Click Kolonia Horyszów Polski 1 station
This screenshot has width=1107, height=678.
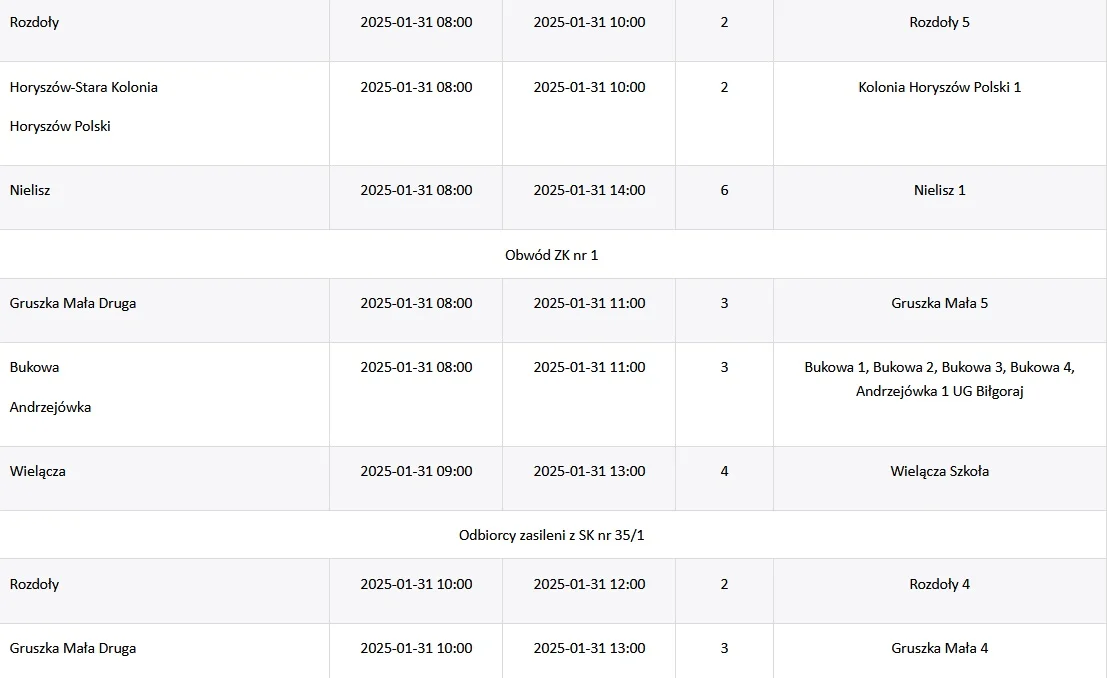coord(939,87)
